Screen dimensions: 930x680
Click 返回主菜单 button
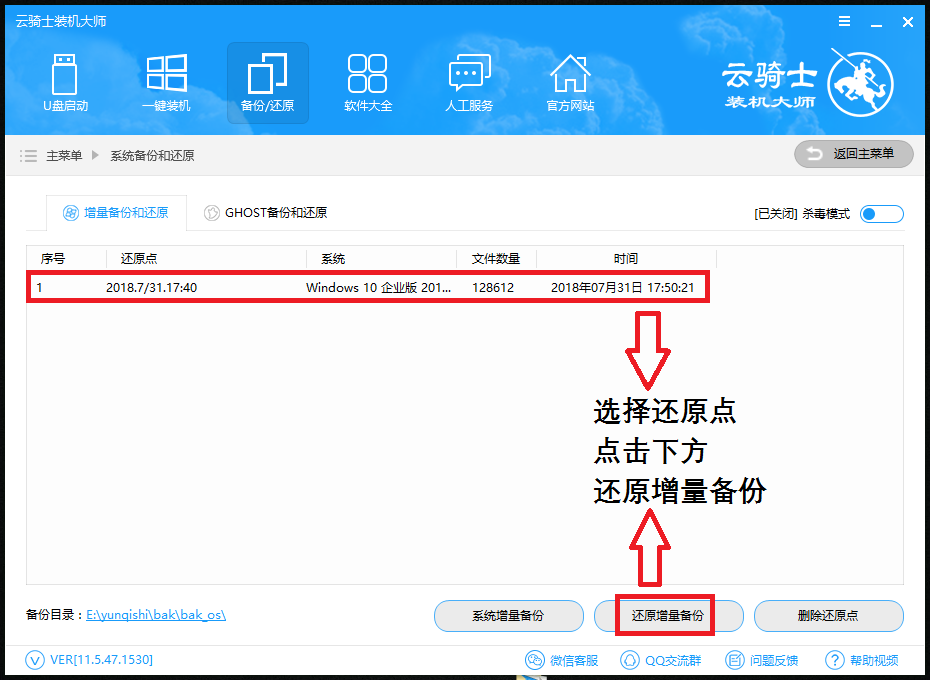[x=853, y=154]
